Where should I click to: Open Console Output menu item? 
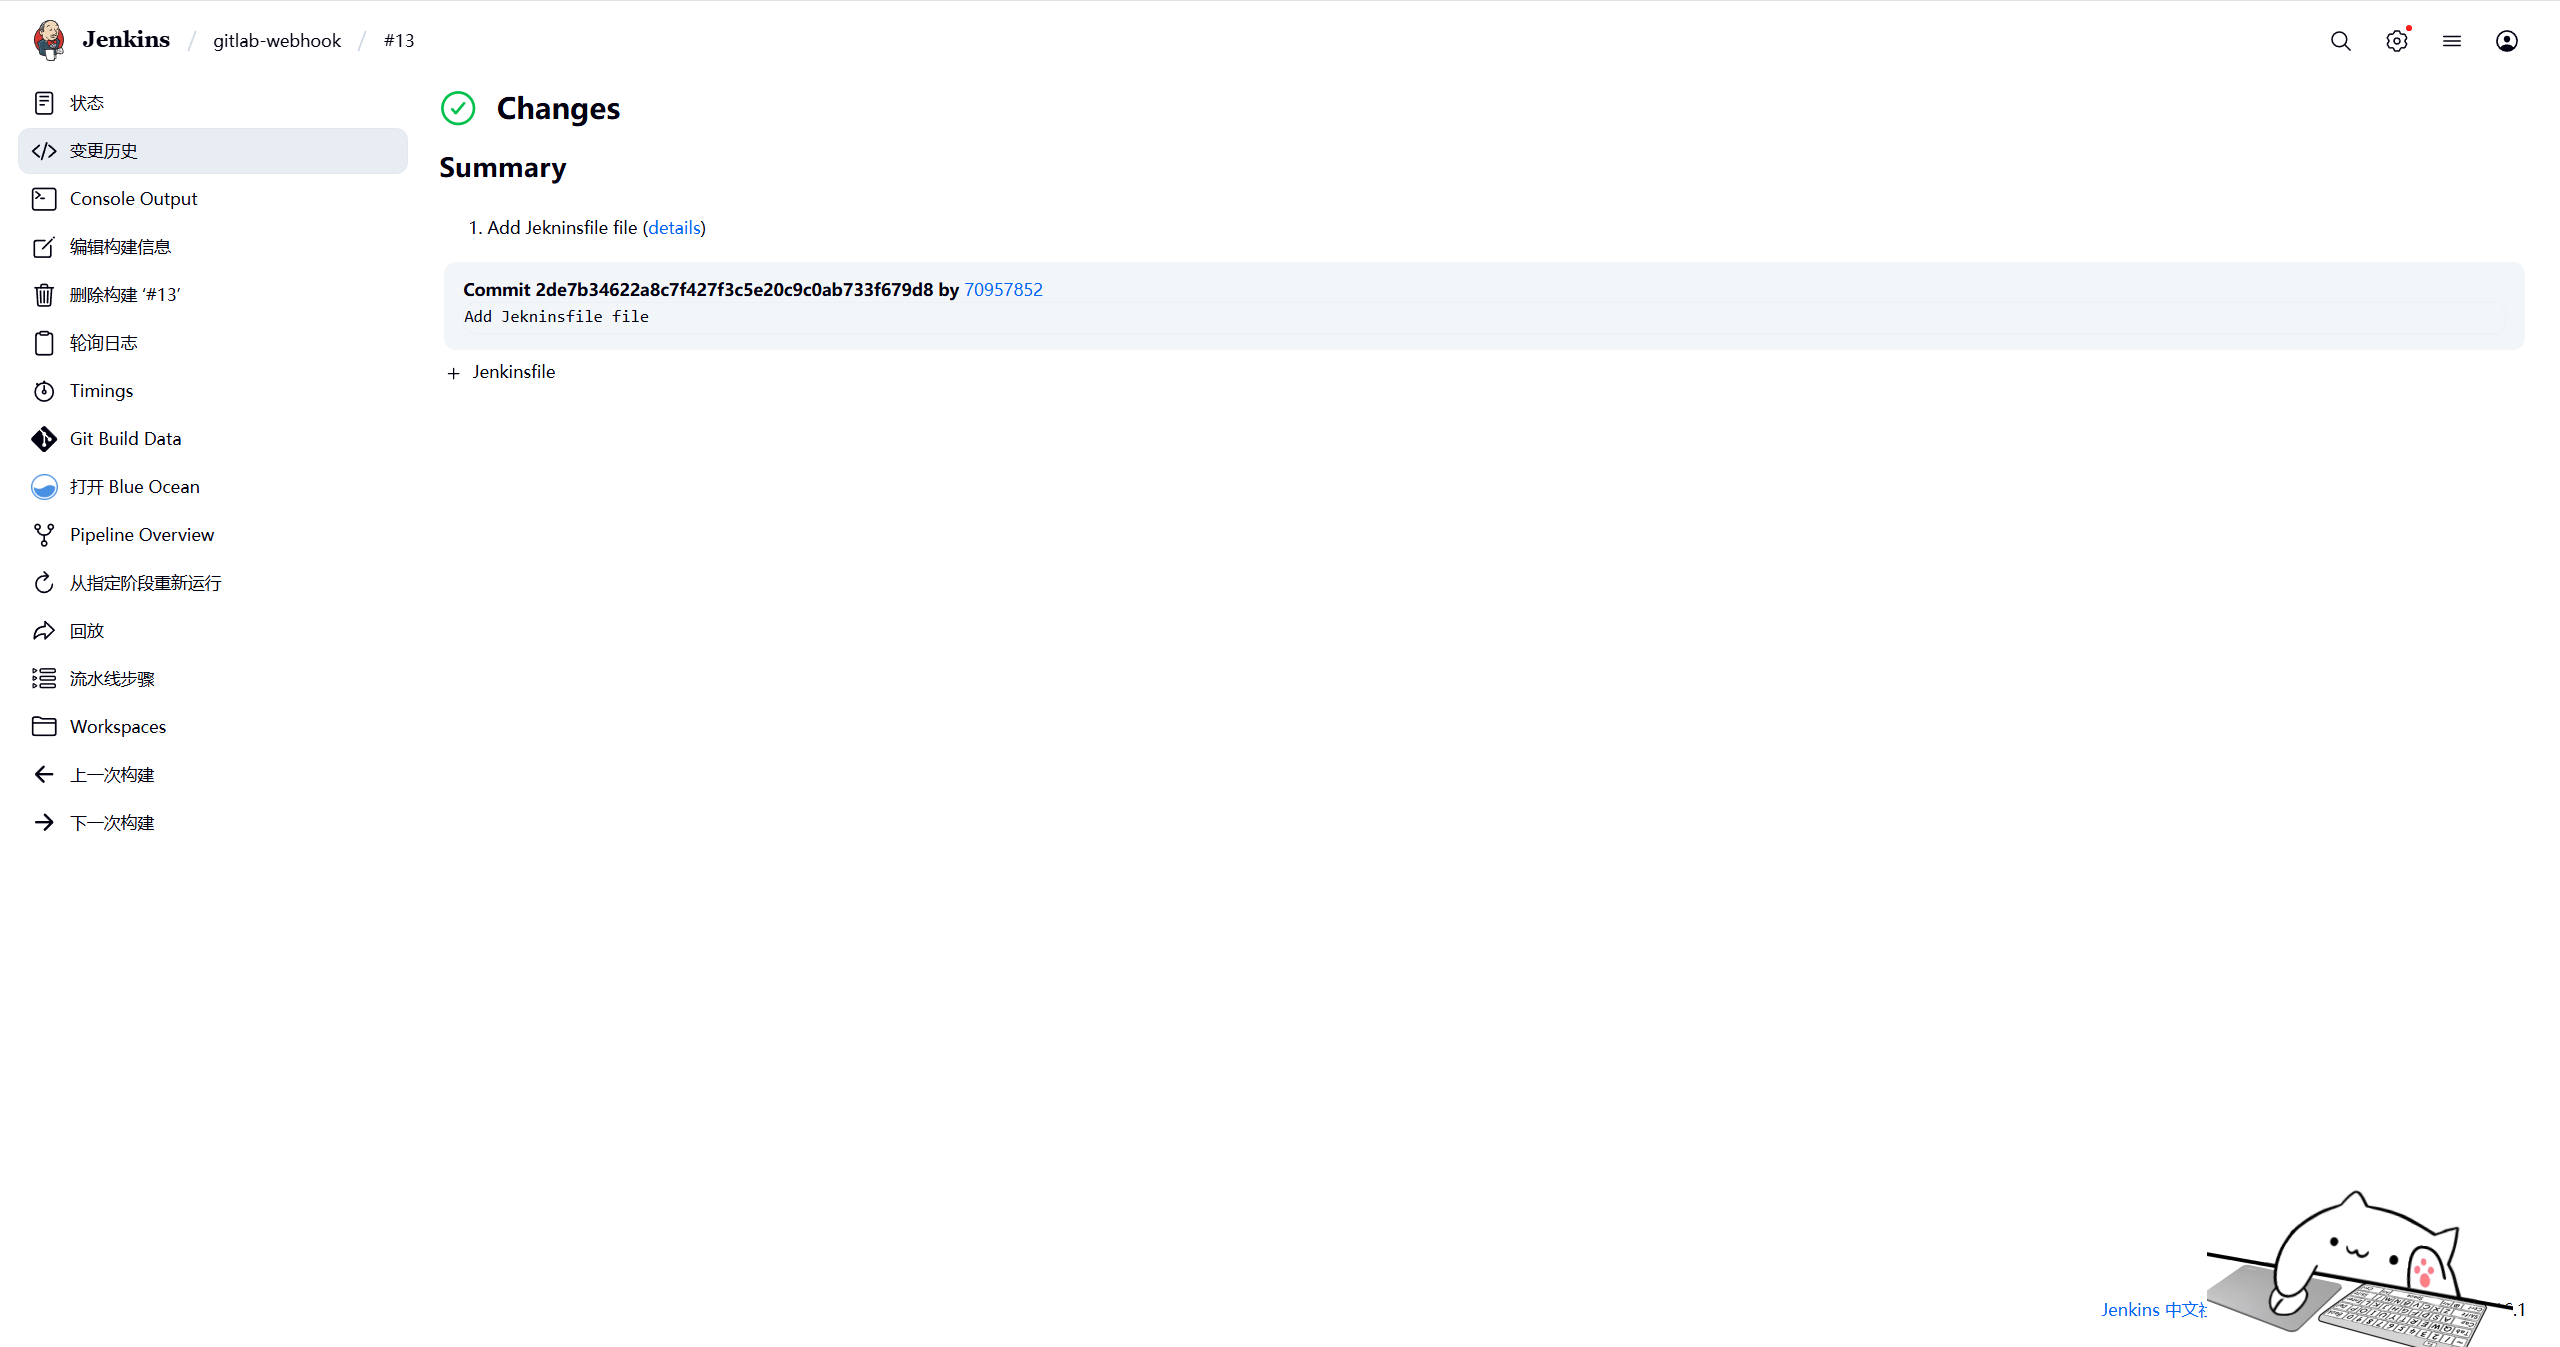(x=213, y=199)
